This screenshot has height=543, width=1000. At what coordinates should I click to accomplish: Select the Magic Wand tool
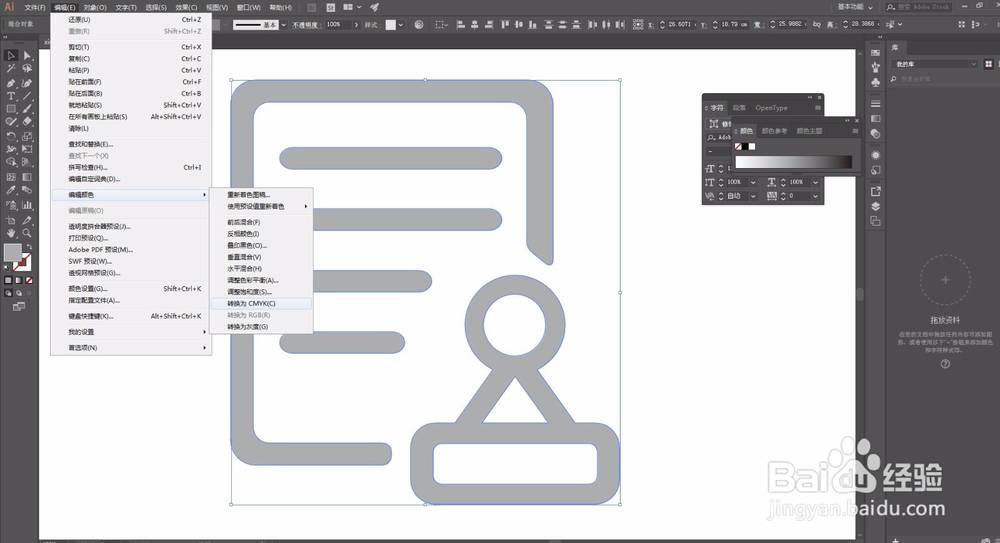[11, 69]
